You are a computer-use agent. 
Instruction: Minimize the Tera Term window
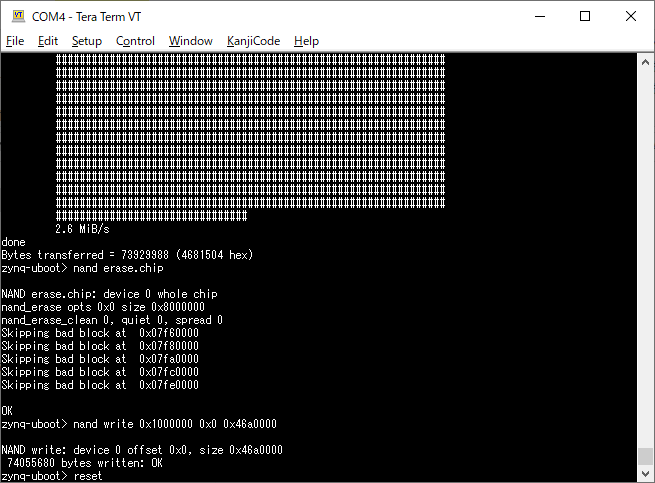540,17
